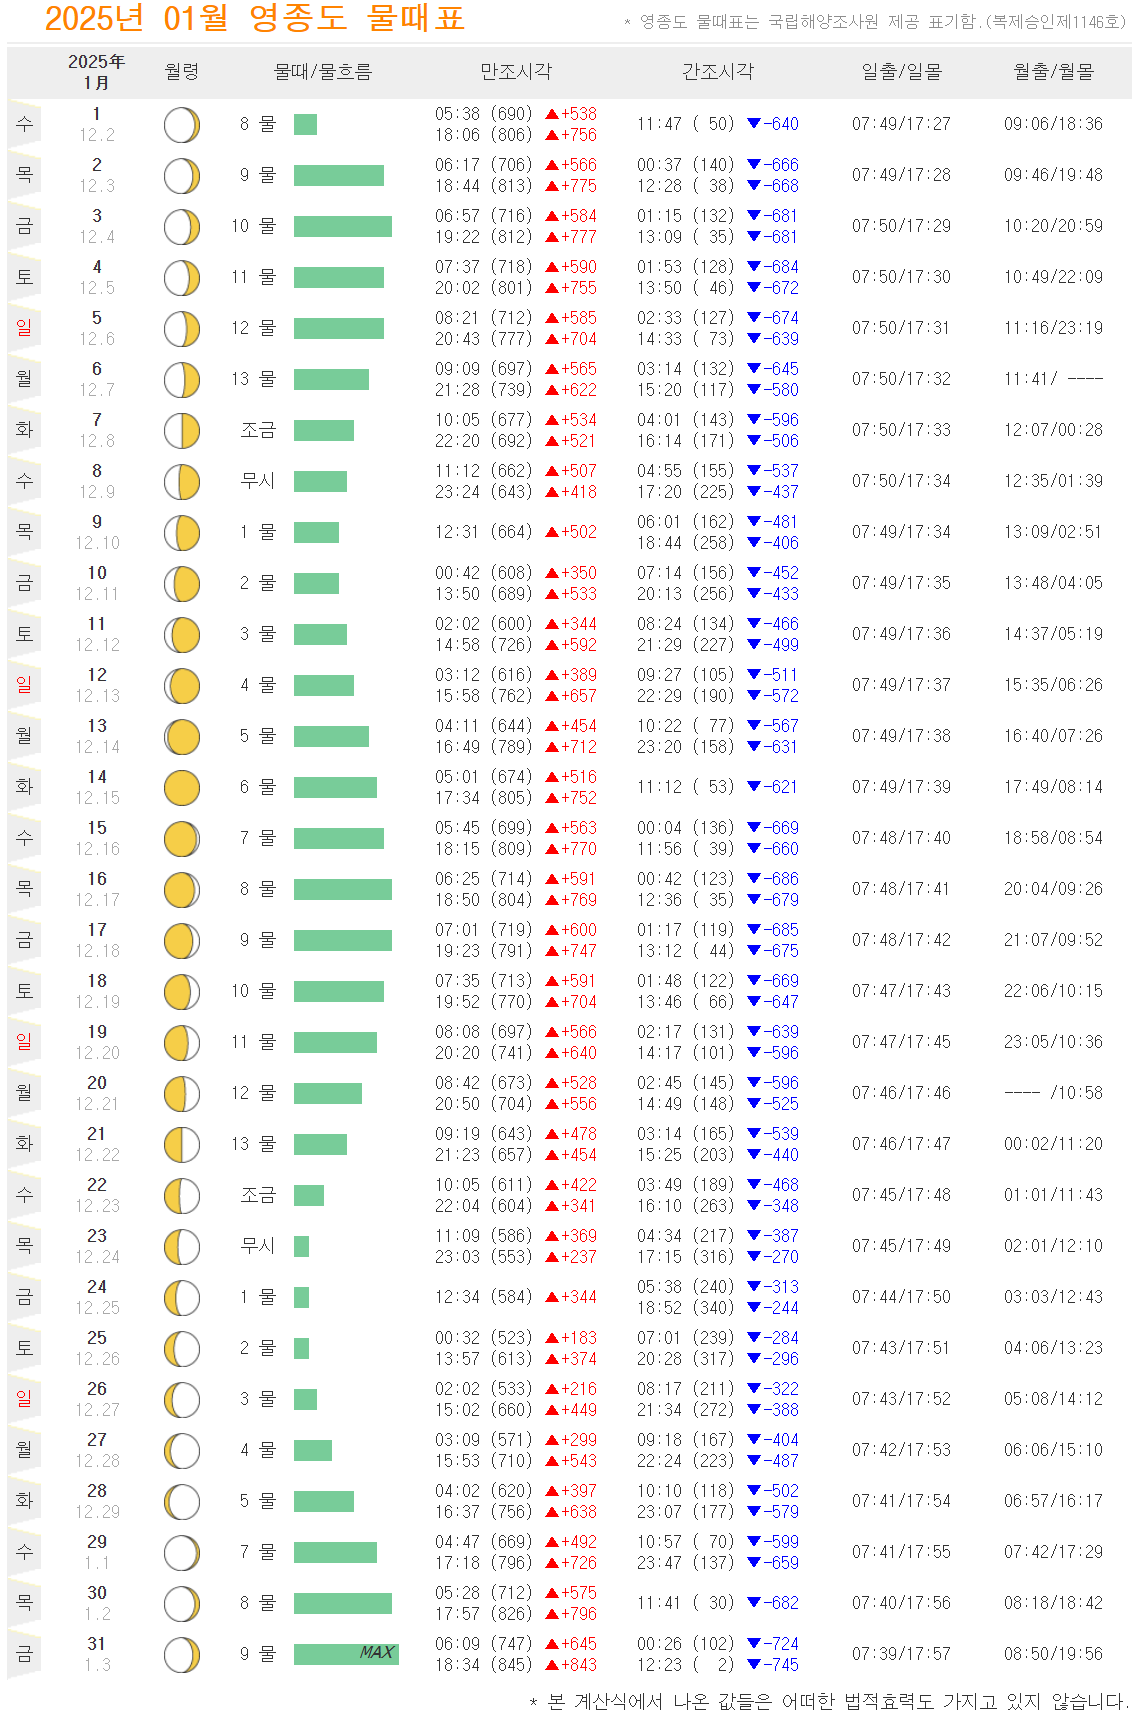Click the legal disclaimer text at bottom

[829, 1701]
